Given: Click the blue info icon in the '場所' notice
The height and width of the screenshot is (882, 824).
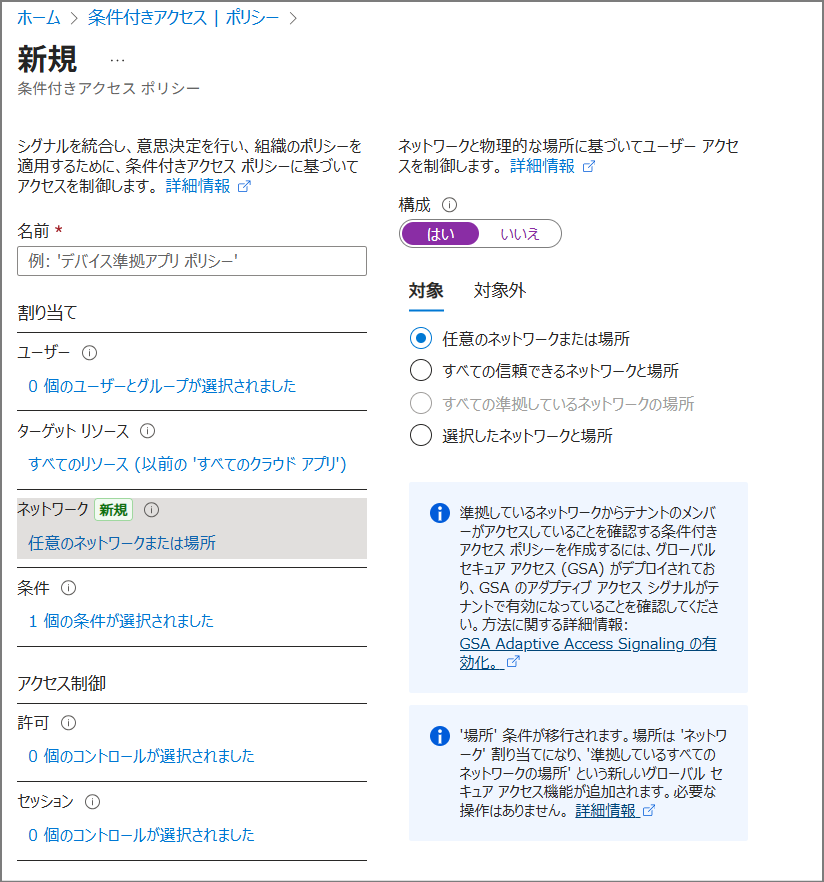Looking at the screenshot, I should tap(440, 736).
